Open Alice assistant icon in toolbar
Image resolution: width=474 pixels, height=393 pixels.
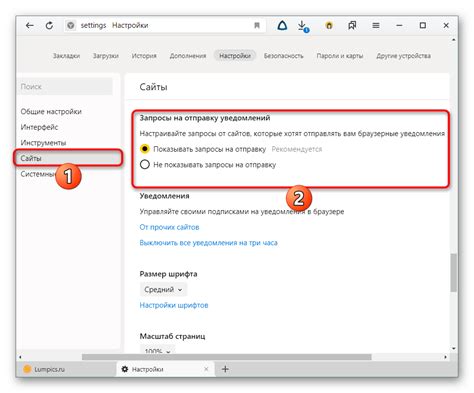click(282, 25)
